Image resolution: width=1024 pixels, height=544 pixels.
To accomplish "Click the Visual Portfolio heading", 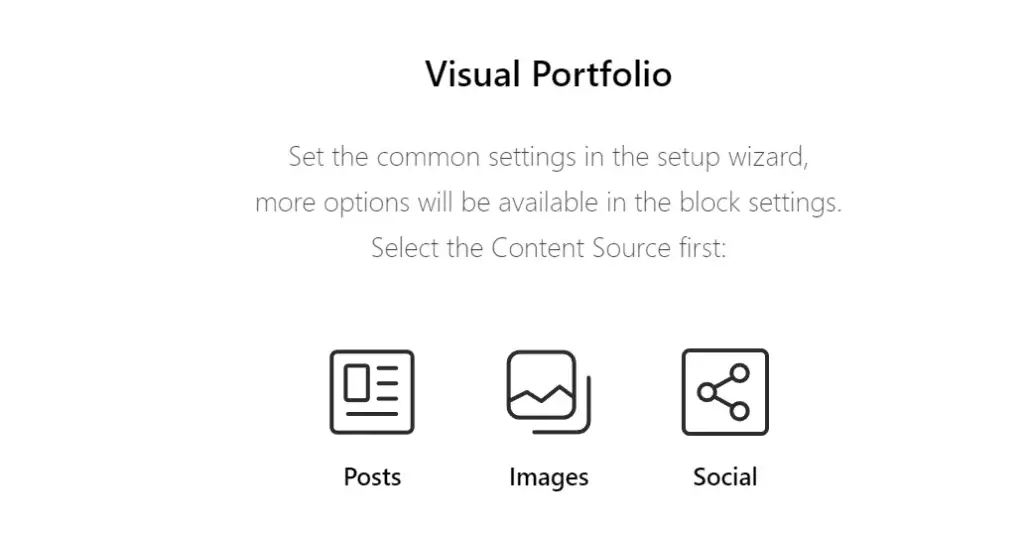I will click(548, 74).
